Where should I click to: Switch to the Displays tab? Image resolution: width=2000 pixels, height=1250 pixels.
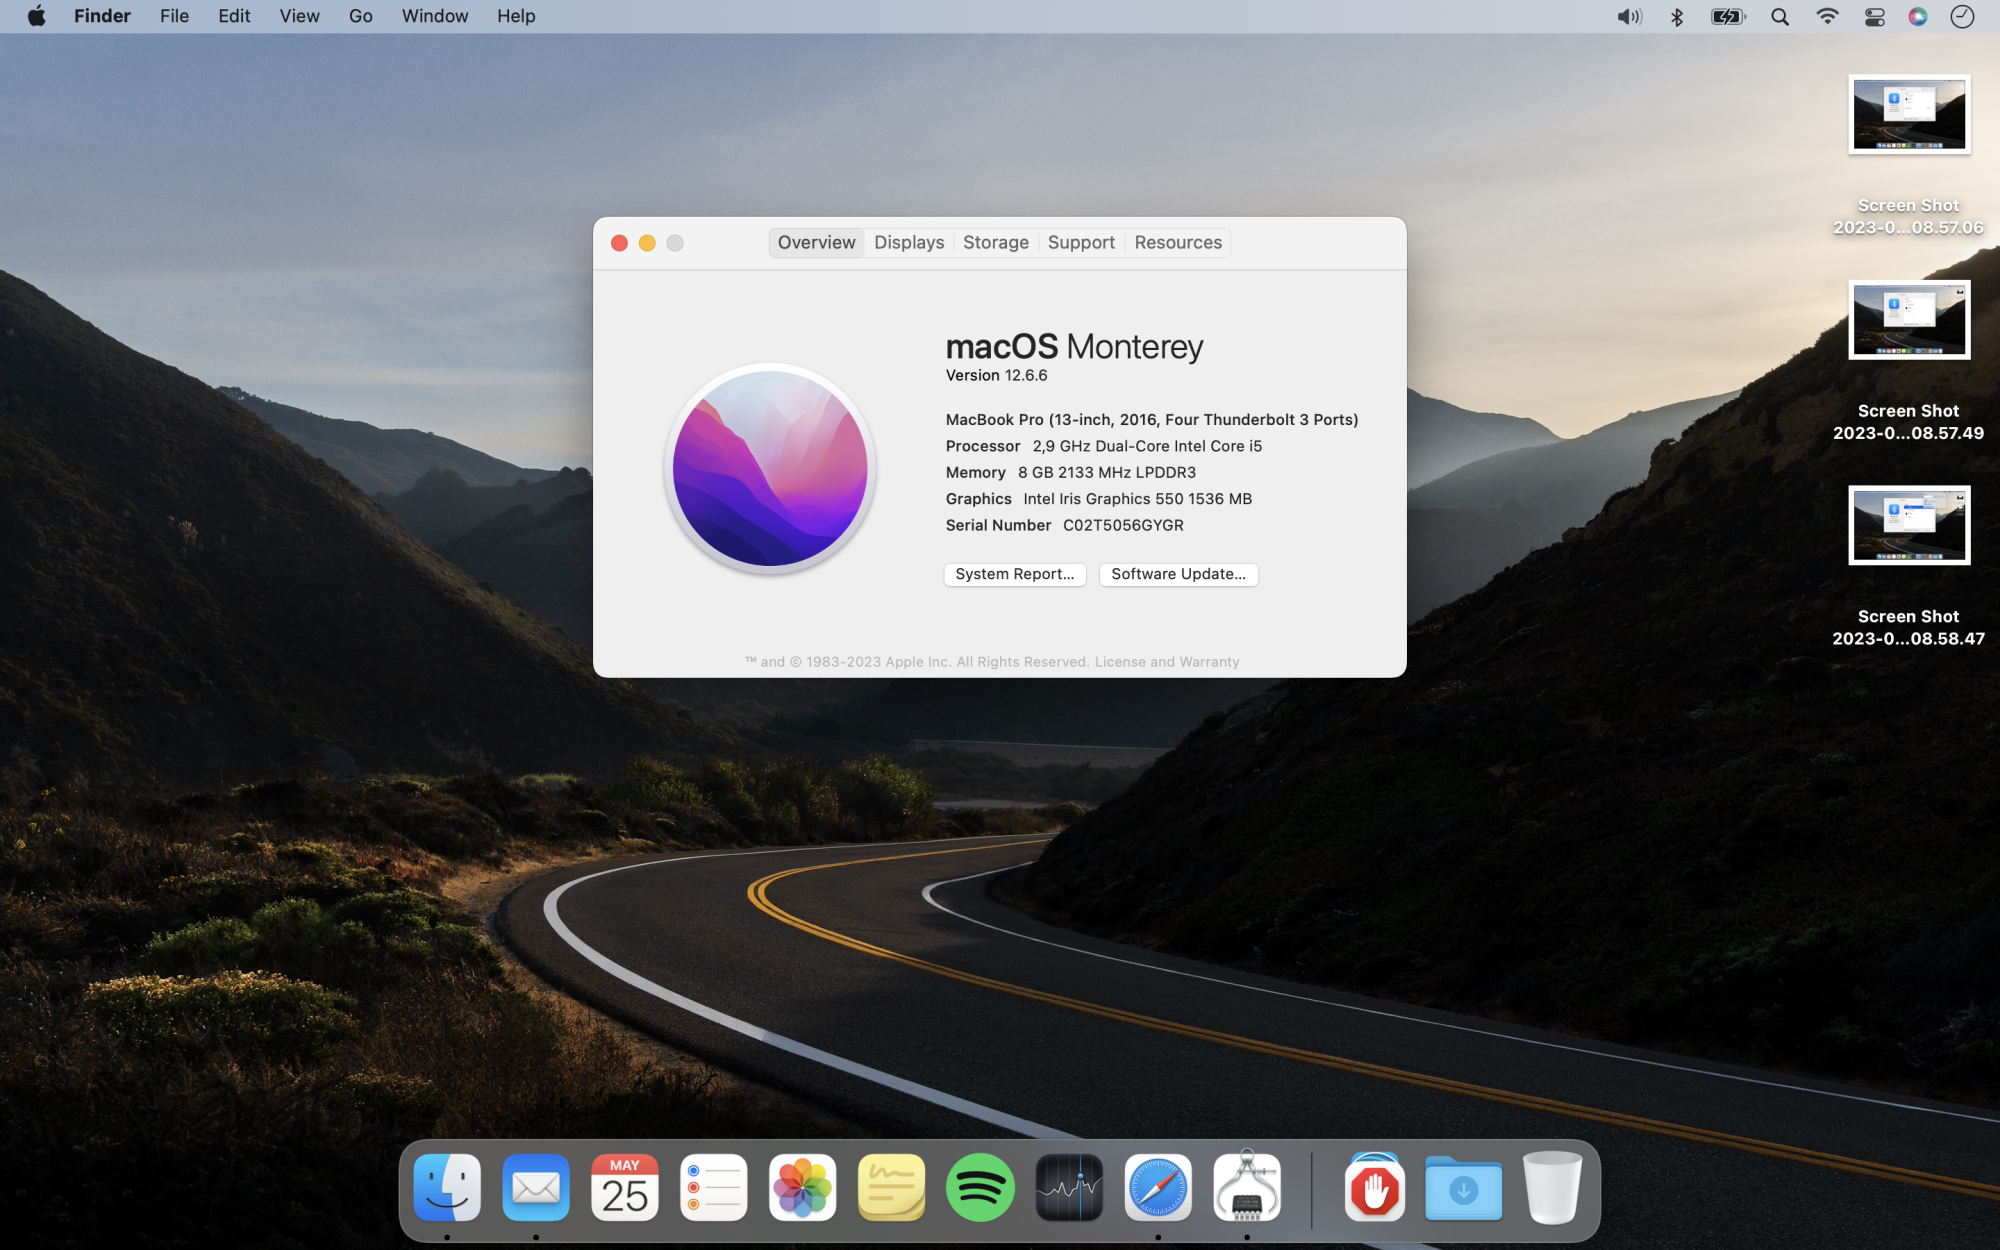pyautogui.click(x=908, y=243)
